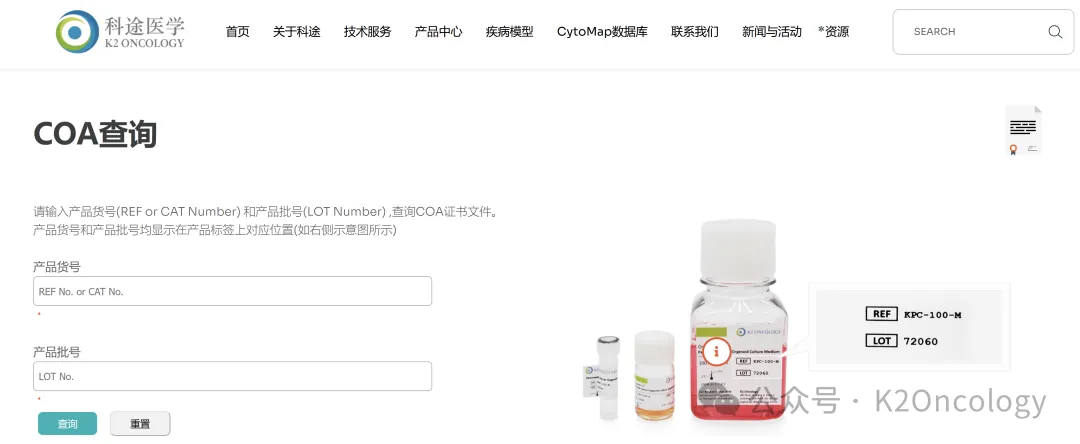Click the search magnifier icon
The height and width of the screenshot is (444, 1080).
pos(1055,32)
